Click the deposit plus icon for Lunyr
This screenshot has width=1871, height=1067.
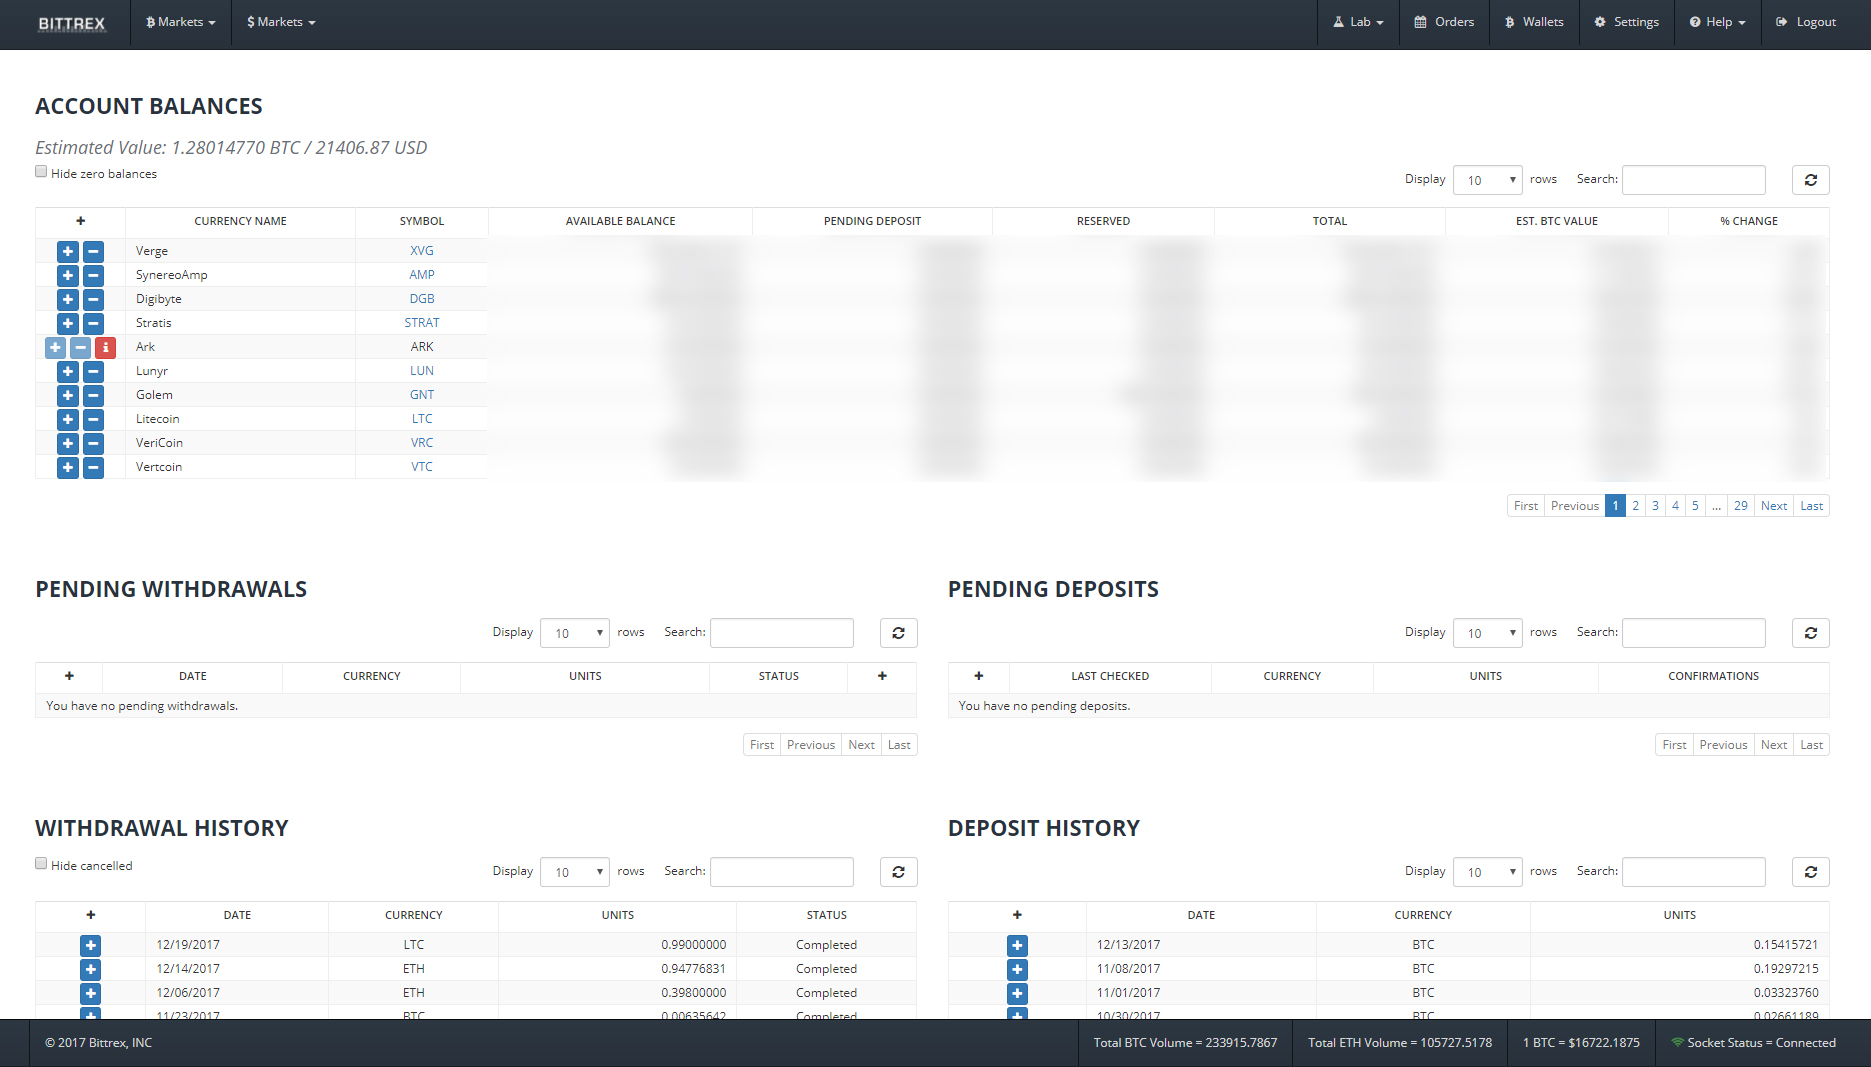[x=68, y=372]
